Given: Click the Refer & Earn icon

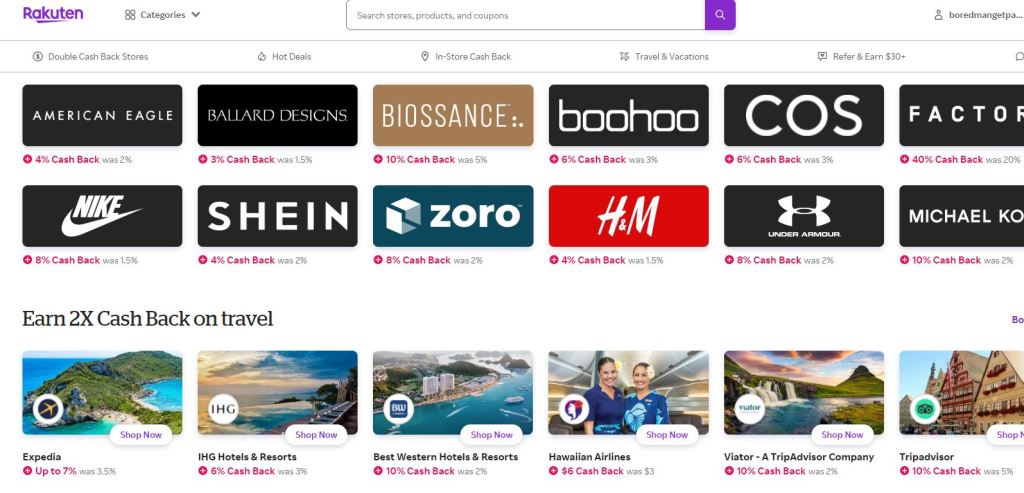Looking at the screenshot, I should point(822,57).
